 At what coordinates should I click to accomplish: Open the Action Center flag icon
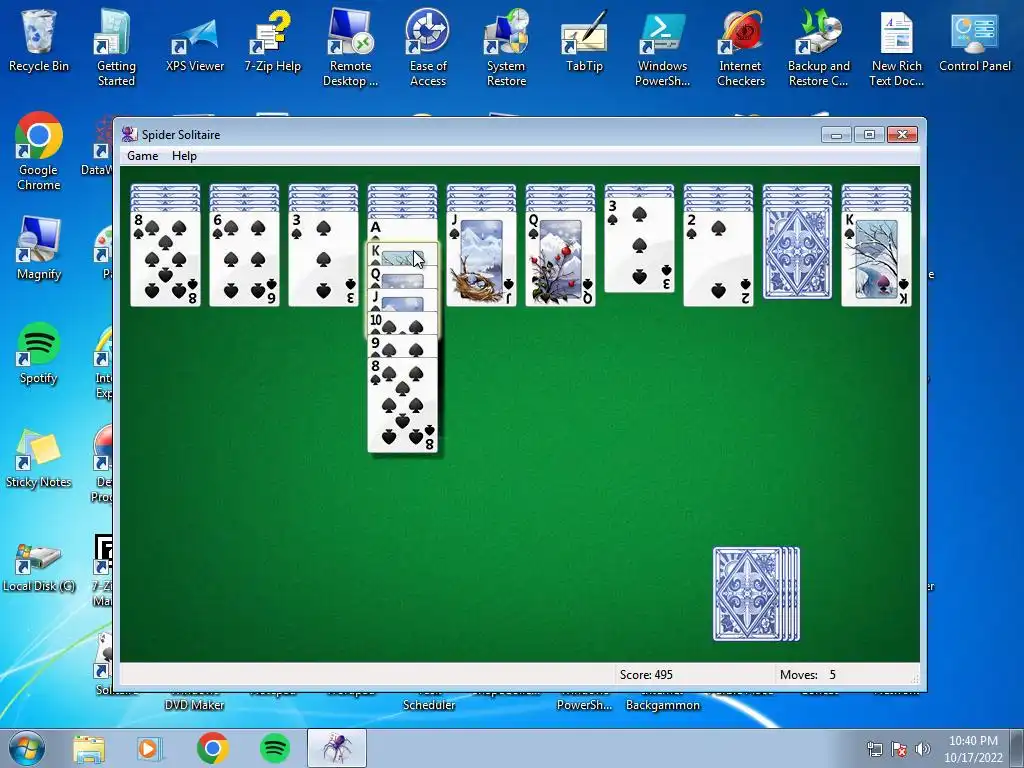tap(899, 749)
